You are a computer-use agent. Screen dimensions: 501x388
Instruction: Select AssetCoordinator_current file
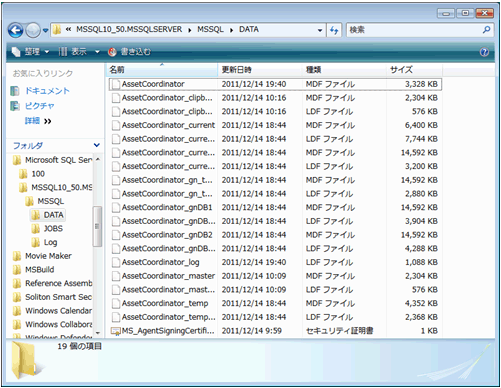pos(168,125)
